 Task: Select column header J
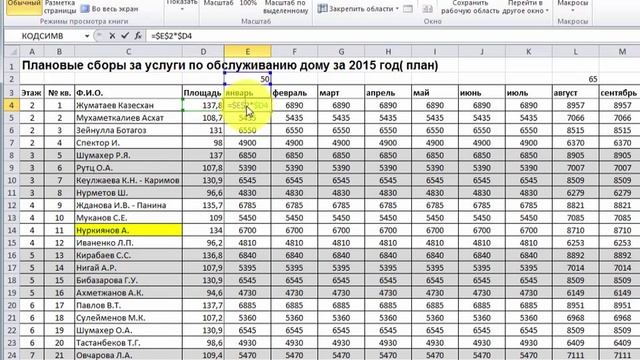pyautogui.click(x=482, y=51)
